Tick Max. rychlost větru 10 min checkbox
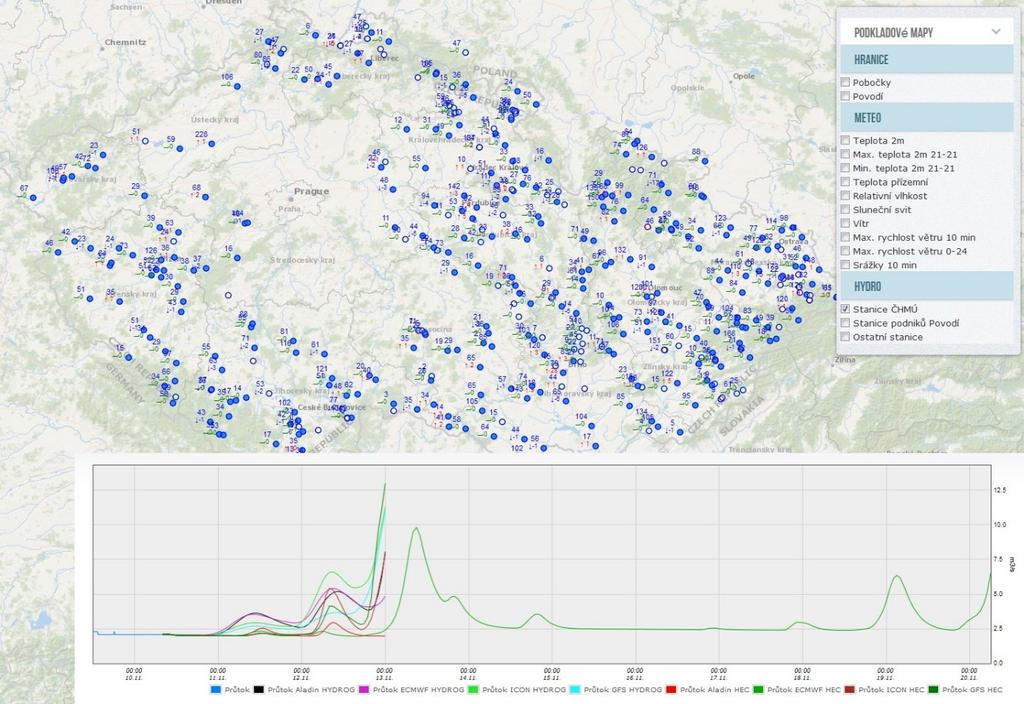Viewport: 1024px width, 704px height. click(845, 237)
